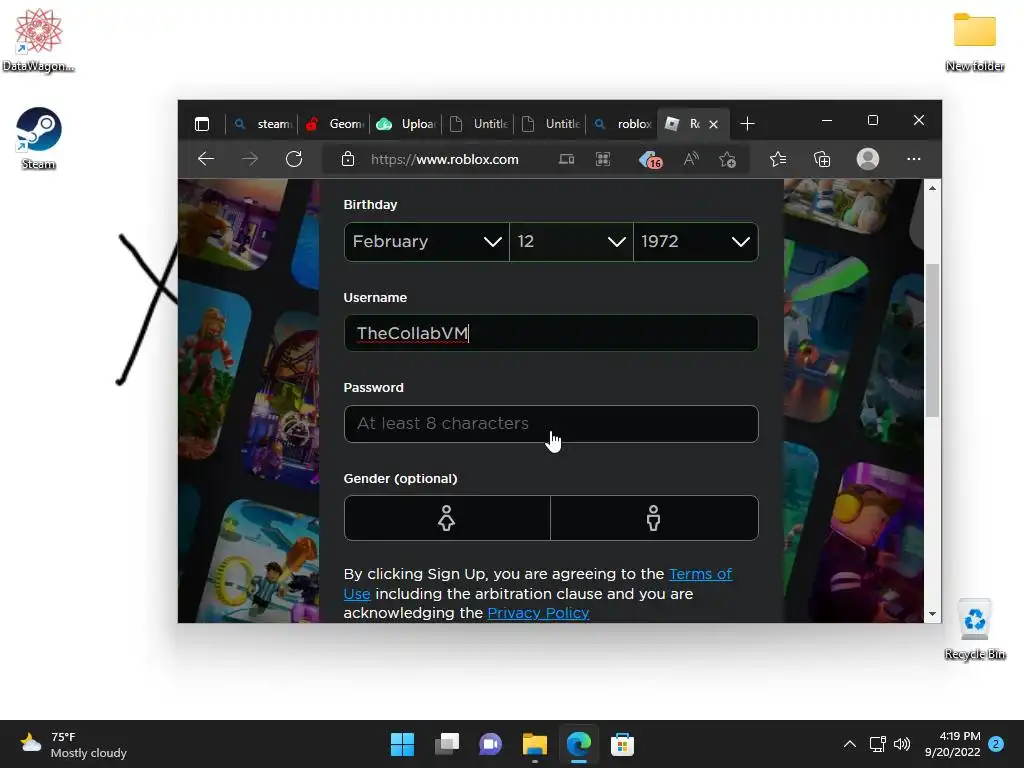1024x768 pixels.
Task: Open the Privacy Policy link
Action: coord(538,613)
